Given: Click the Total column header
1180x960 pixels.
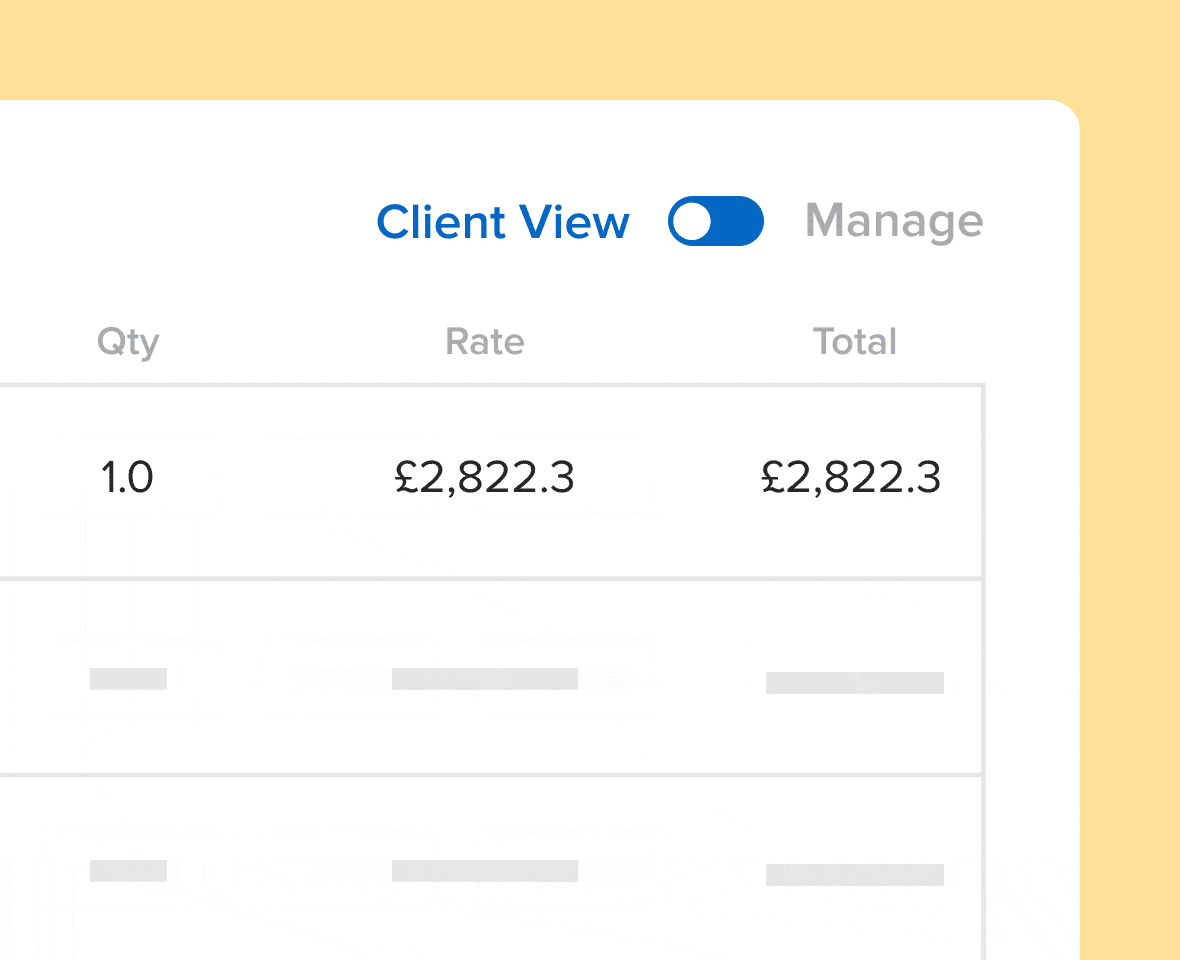Looking at the screenshot, I should pos(855,342).
